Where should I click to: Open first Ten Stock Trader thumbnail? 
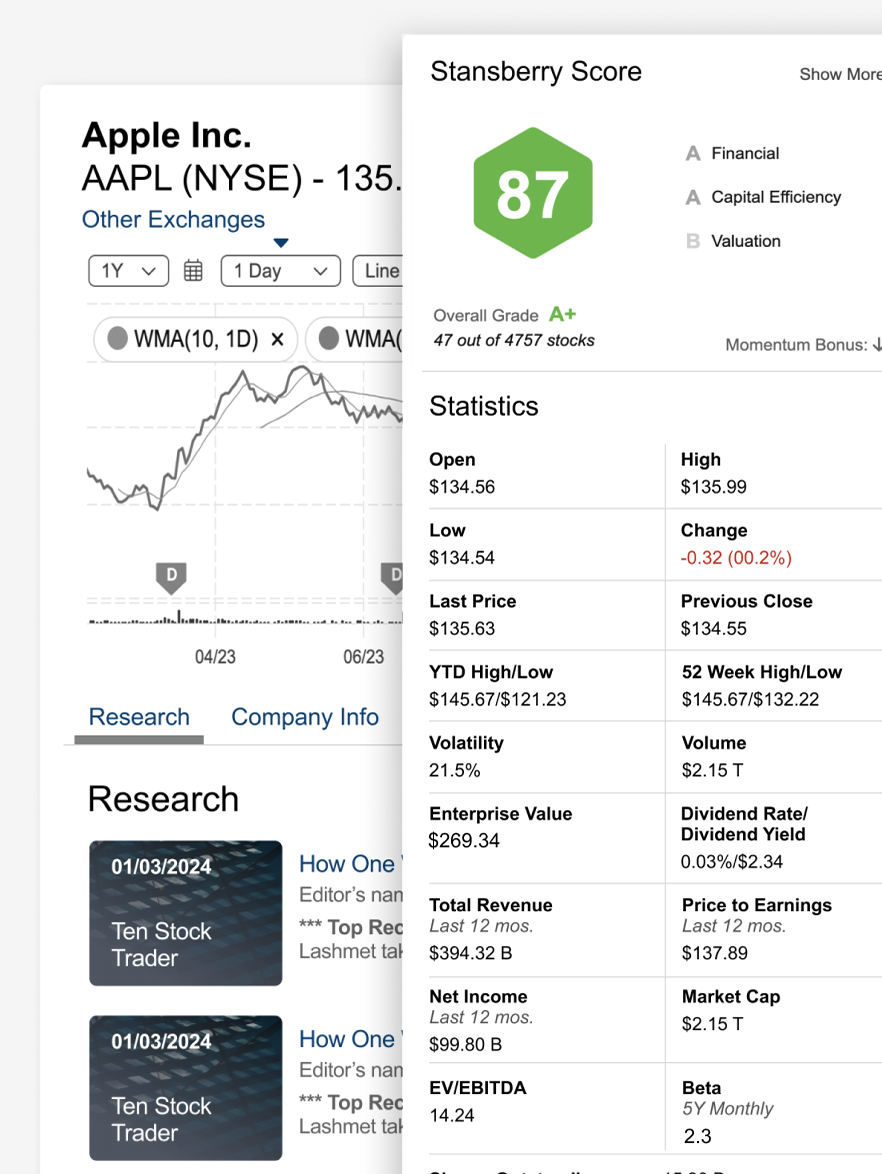[186, 913]
